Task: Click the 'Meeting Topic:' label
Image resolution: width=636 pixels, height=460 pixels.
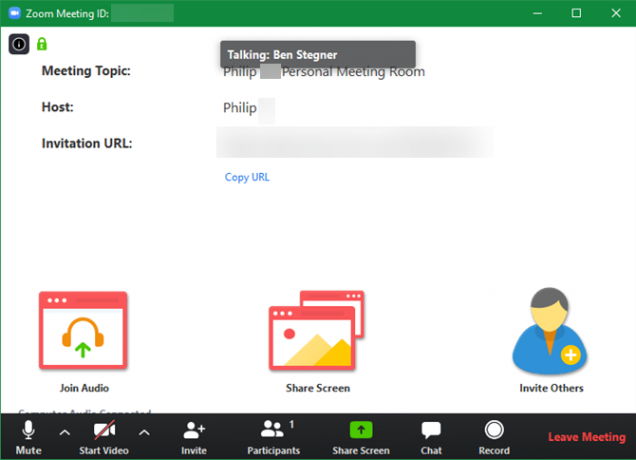Action: [x=86, y=71]
